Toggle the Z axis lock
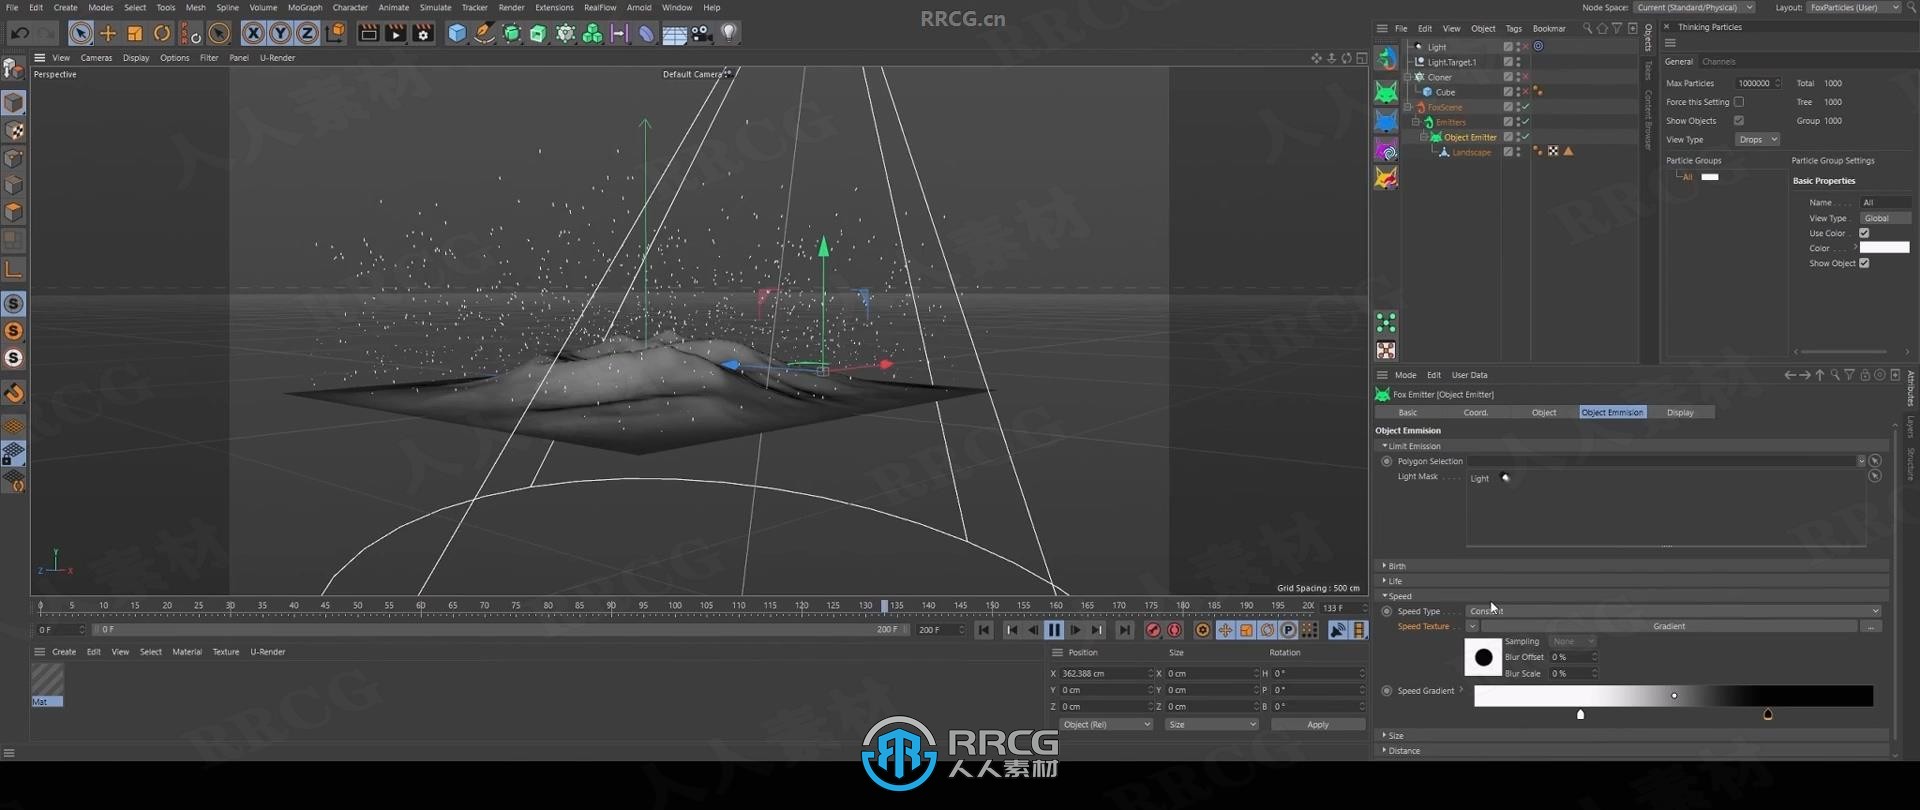Viewport: 1920px width, 810px height. pos(308,33)
